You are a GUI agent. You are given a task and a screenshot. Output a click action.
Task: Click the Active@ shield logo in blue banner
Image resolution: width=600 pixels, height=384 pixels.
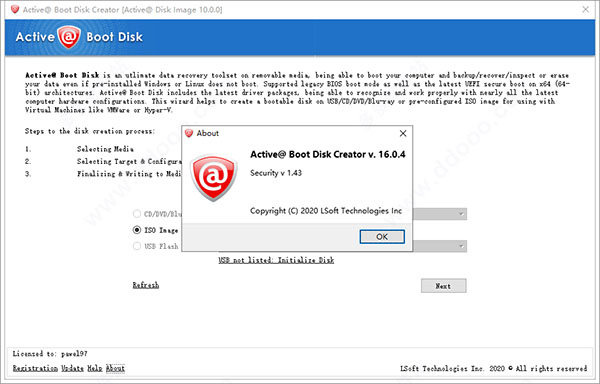click(69, 37)
